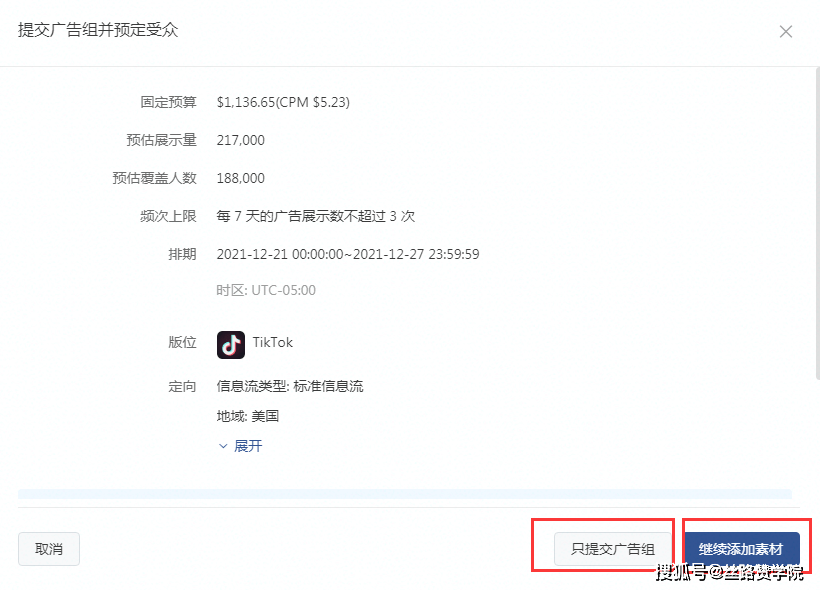Click the 固定预算 label
This screenshot has width=820, height=590.
[x=168, y=102]
